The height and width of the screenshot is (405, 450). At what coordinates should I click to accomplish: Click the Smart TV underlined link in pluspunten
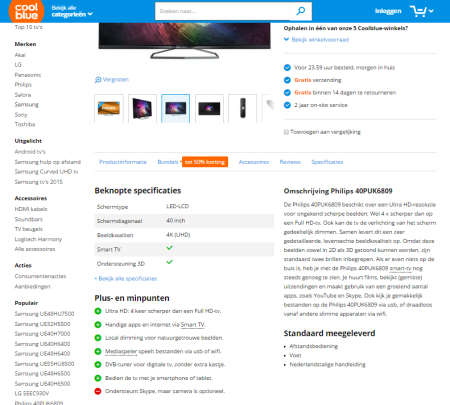coord(193,325)
